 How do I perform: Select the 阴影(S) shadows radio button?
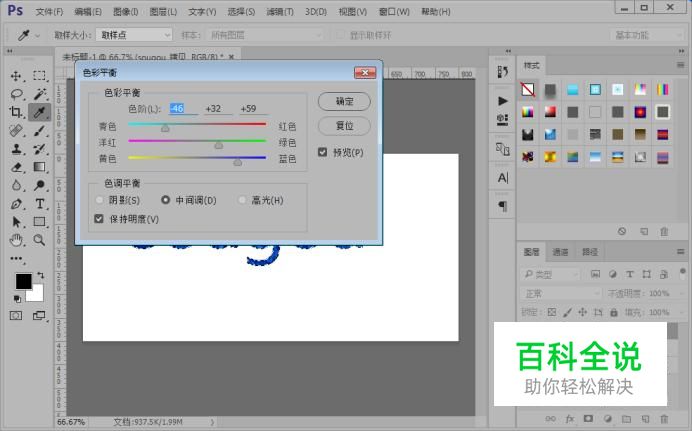coord(100,200)
